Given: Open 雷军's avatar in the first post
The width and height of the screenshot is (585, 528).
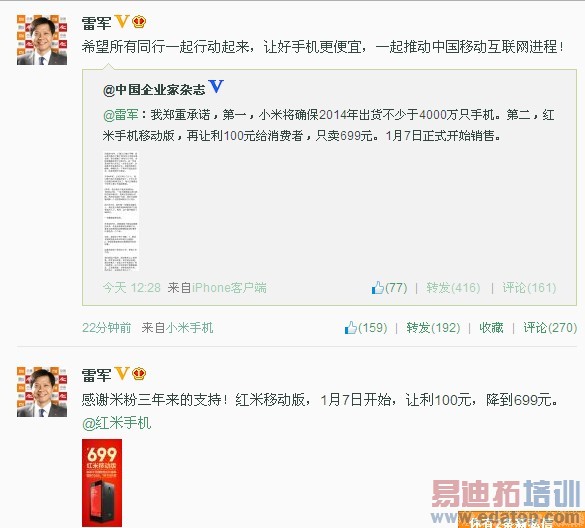Looking at the screenshot, I should tap(42, 40).
